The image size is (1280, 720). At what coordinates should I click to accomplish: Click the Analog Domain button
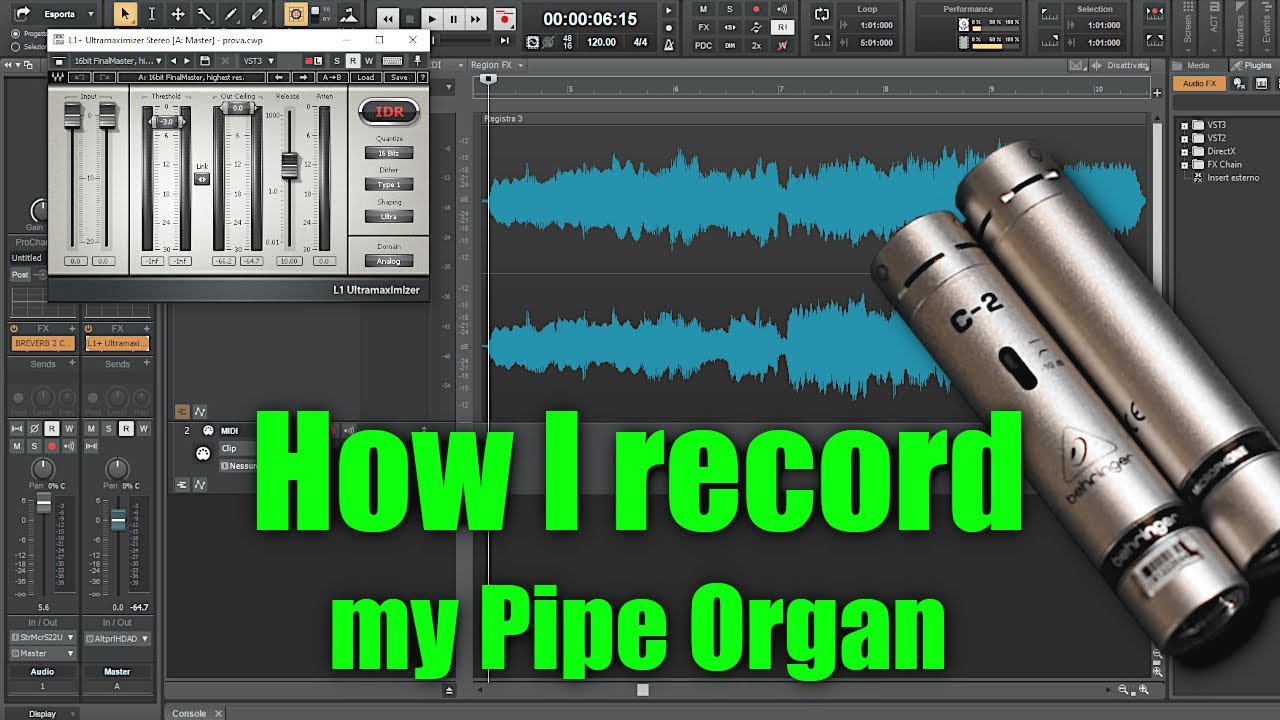(388, 261)
